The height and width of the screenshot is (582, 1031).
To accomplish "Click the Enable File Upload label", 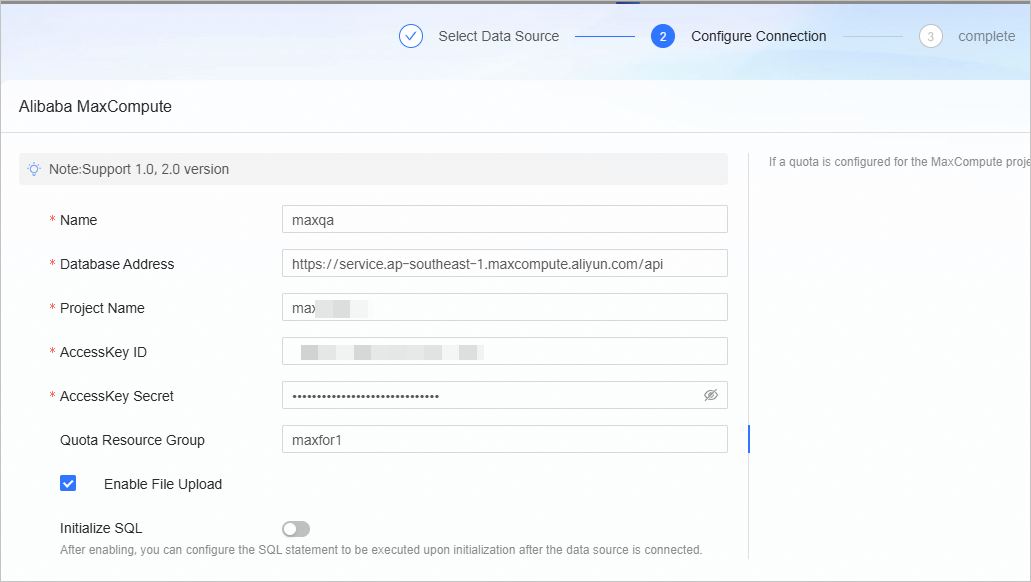I will click(x=163, y=484).
